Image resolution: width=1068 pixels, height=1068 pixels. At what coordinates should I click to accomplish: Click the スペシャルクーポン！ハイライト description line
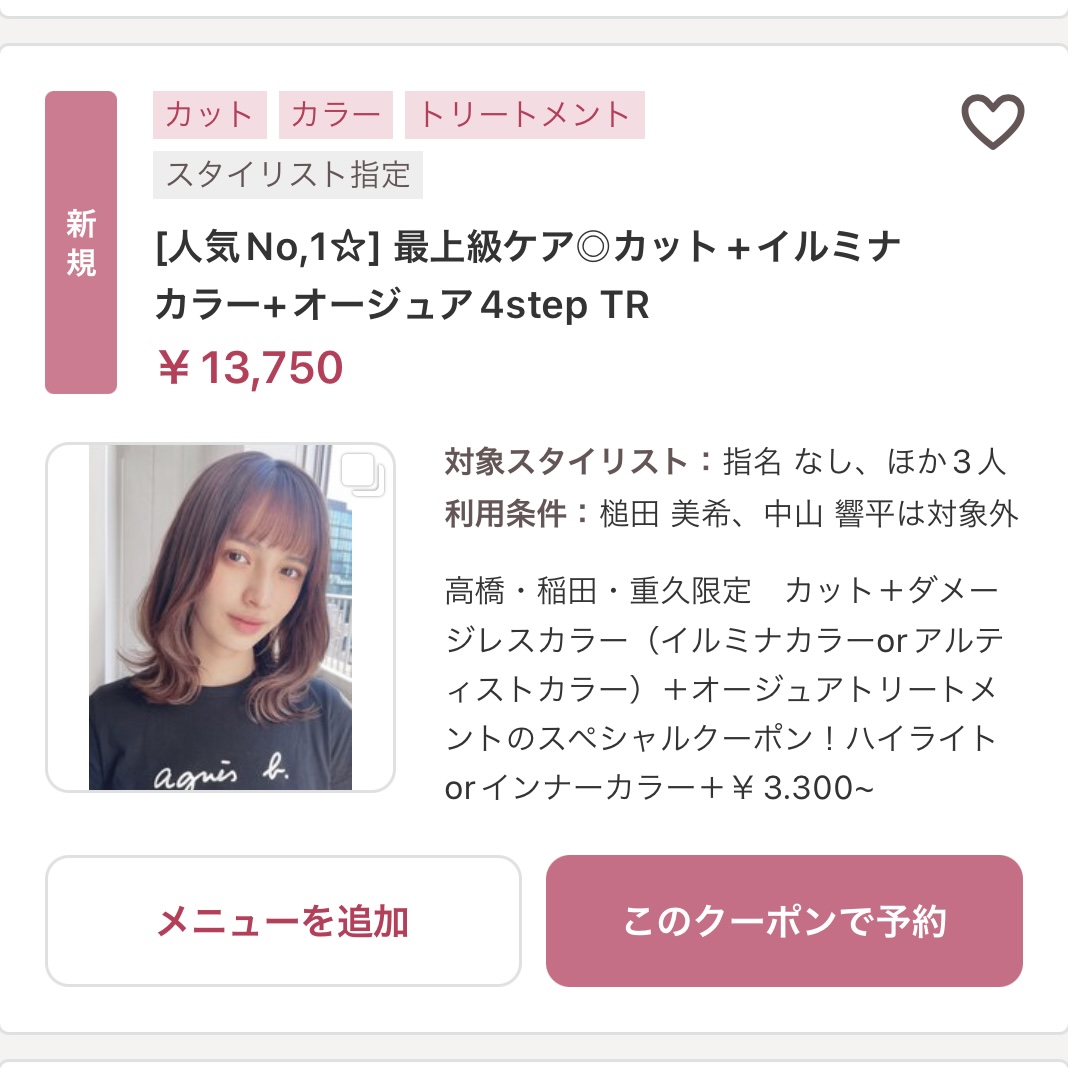[x=720, y=739]
